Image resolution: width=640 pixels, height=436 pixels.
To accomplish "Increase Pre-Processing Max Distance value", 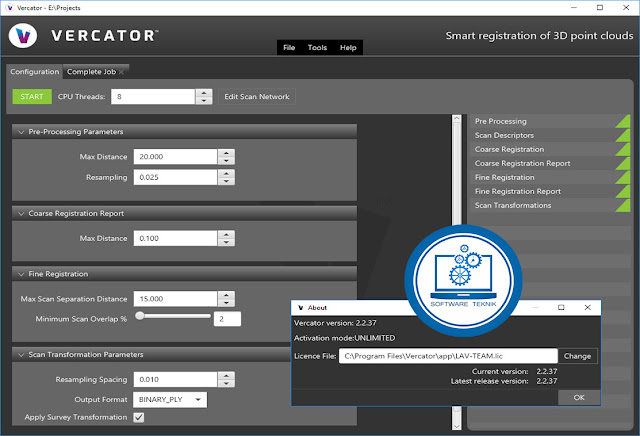I will 226,153.
